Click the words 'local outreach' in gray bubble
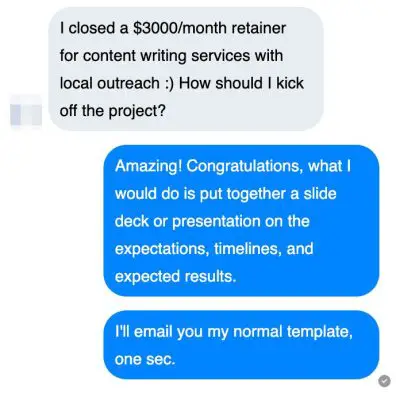The height and width of the screenshot is (400, 396). pyautogui.click(x=110, y=83)
